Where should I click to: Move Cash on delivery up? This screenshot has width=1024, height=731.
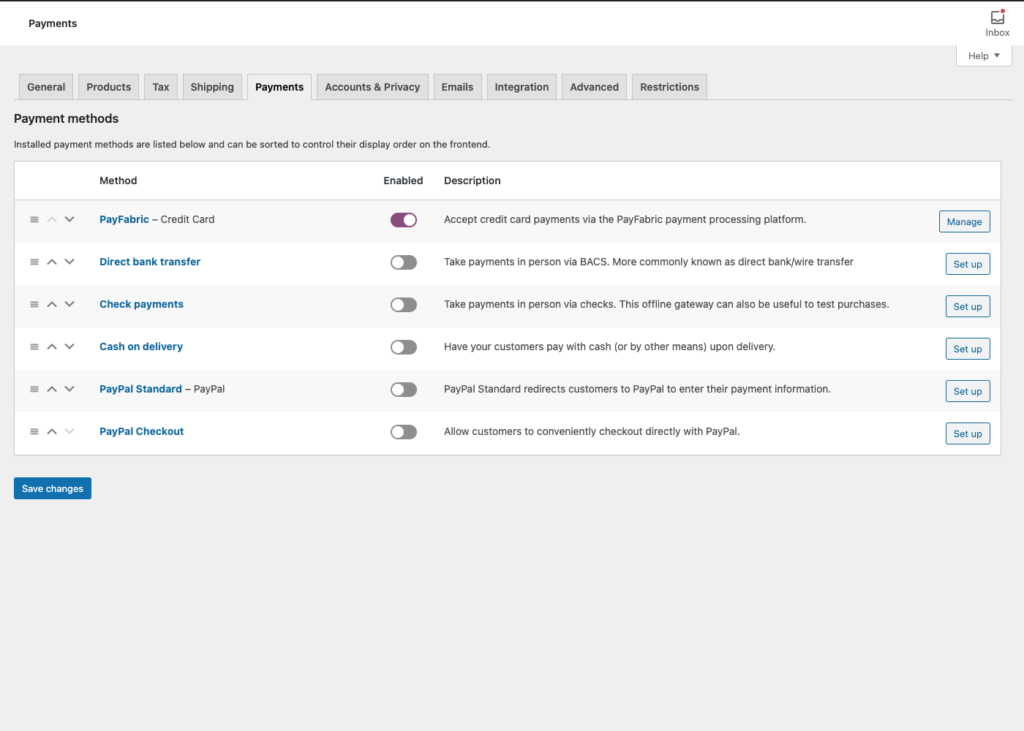52,347
